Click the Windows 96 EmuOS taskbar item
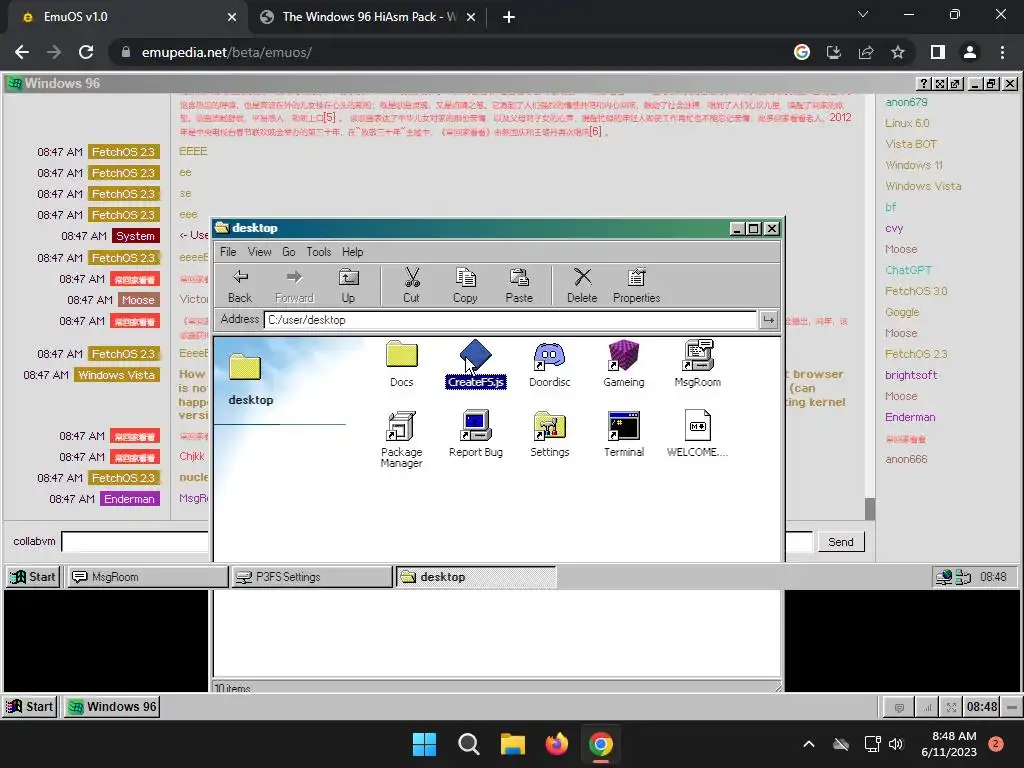Viewport: 1024px width, 768px height. click(x=112, y=707)
